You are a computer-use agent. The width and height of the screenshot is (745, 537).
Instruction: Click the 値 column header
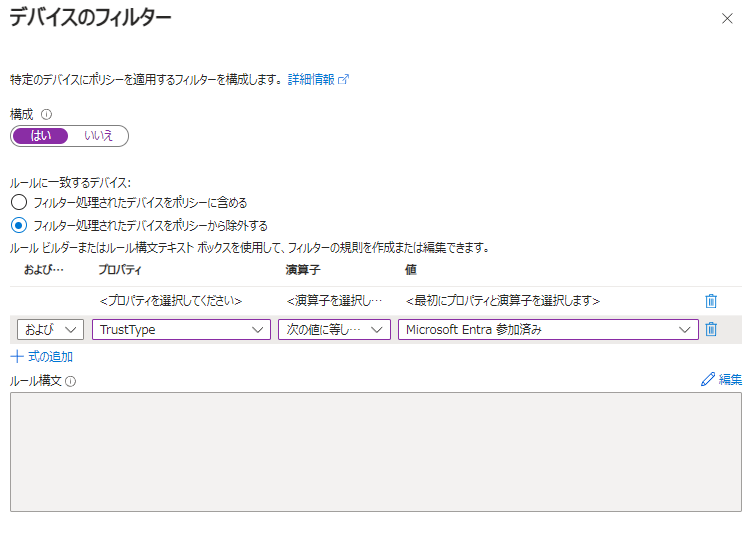pos(411,270)
